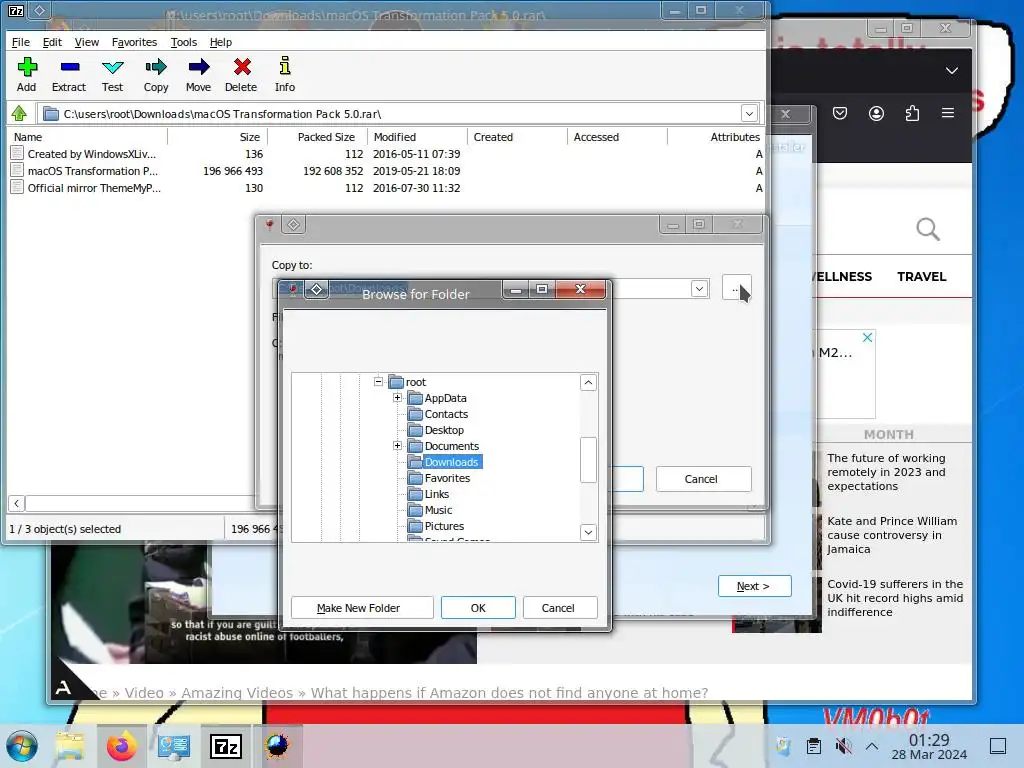Select the root folder in tree
The image size is (1024, 768).
[x=408, y=382]
